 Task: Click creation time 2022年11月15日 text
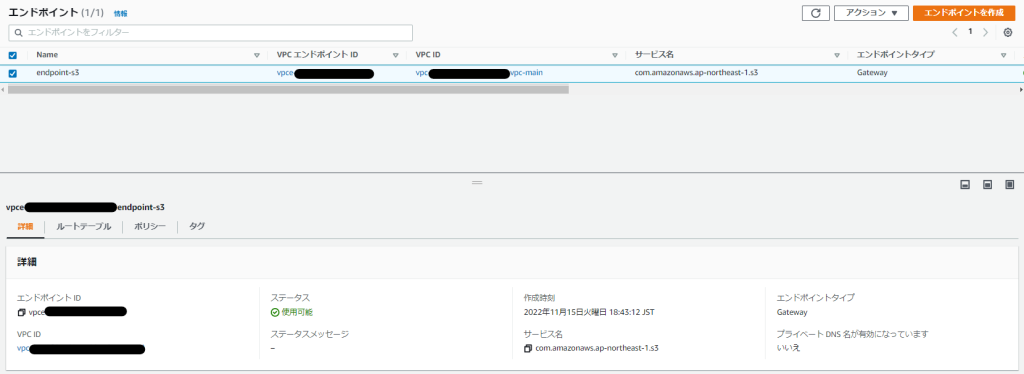pyautogui.click(x=589, y=312)
